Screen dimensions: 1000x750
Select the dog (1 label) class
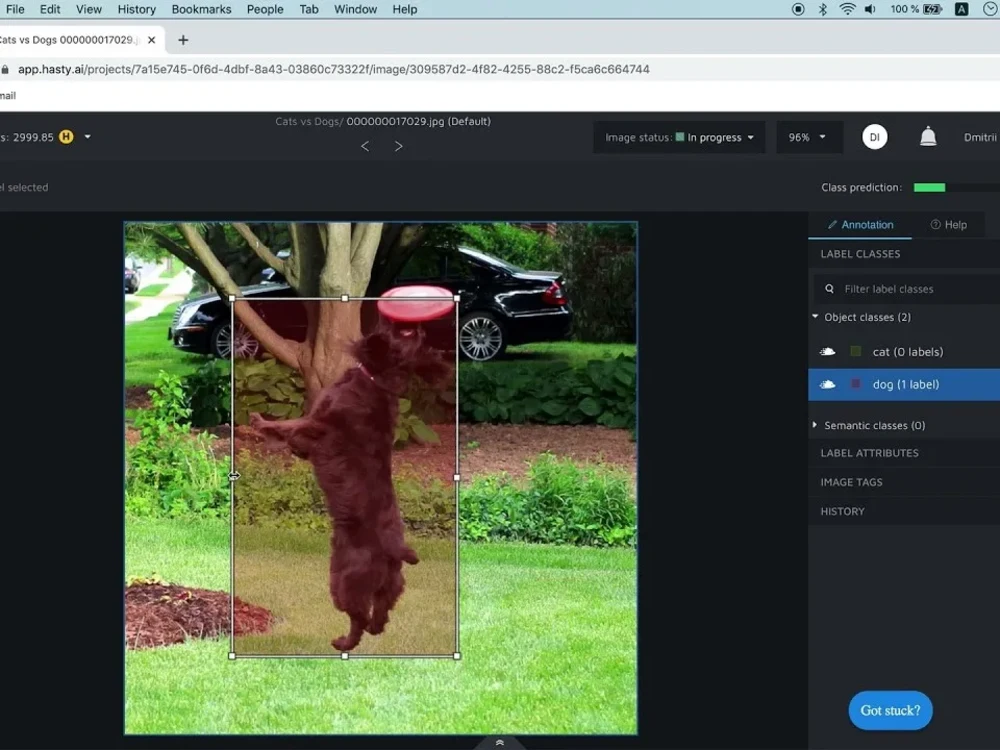904,385
